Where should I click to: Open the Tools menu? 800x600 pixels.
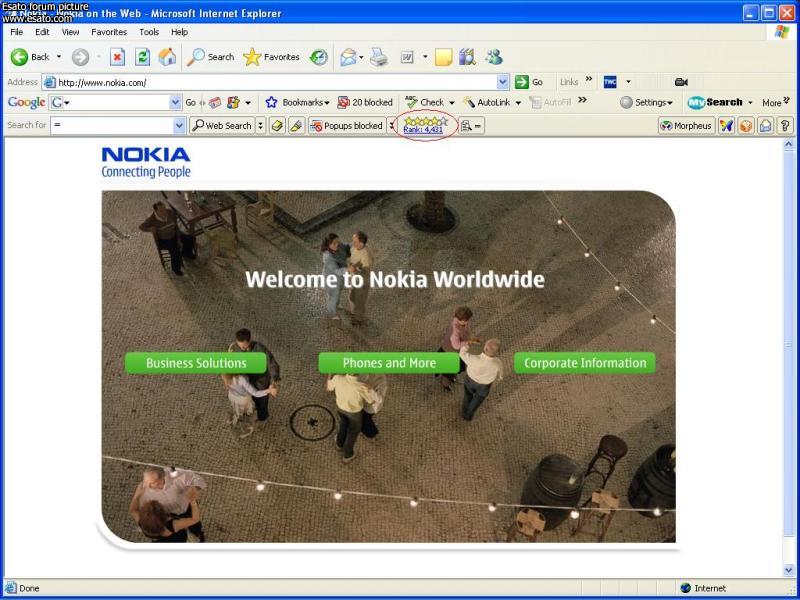[x=149, y=32]
